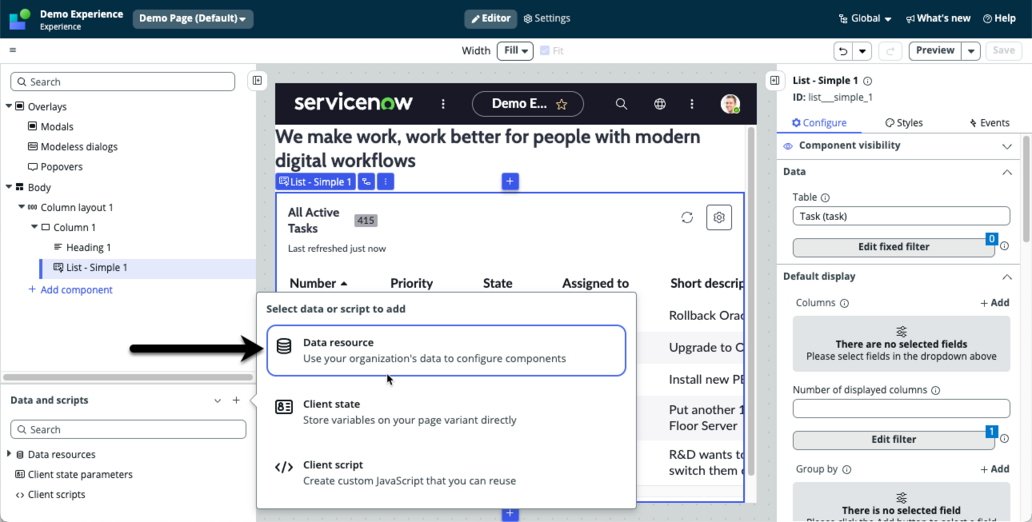Open the Global scope dropdown
The image size is (1032, 522).
(865, 18)
